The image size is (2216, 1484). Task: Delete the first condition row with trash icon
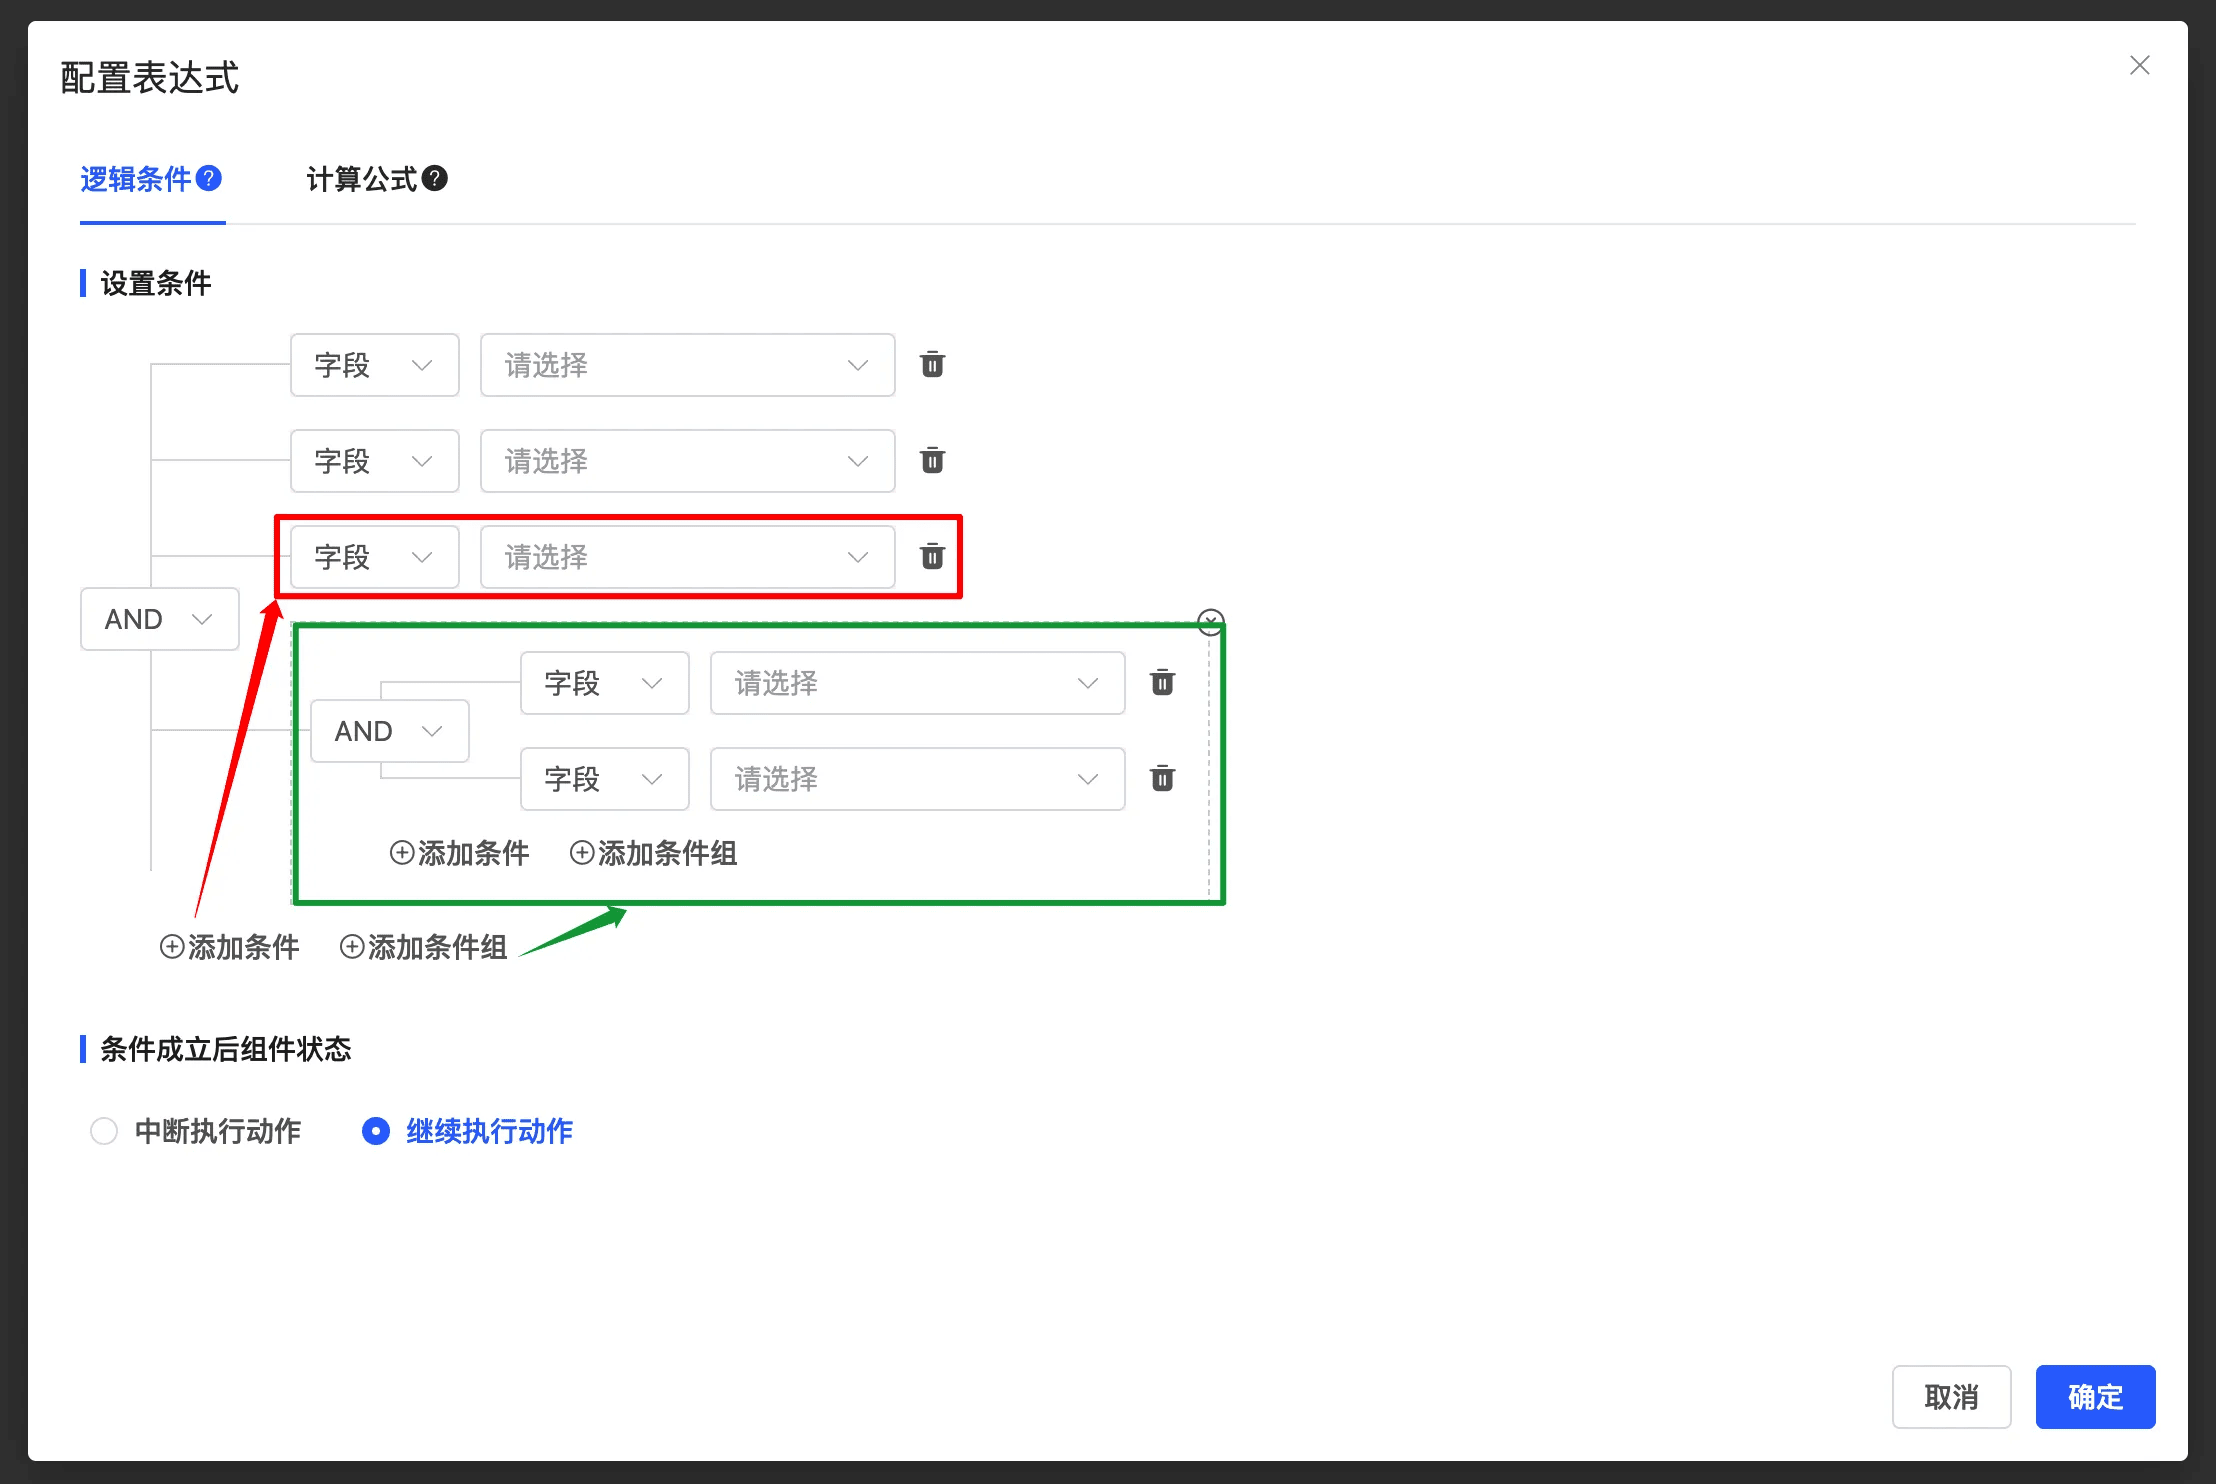tap(932, 365)
